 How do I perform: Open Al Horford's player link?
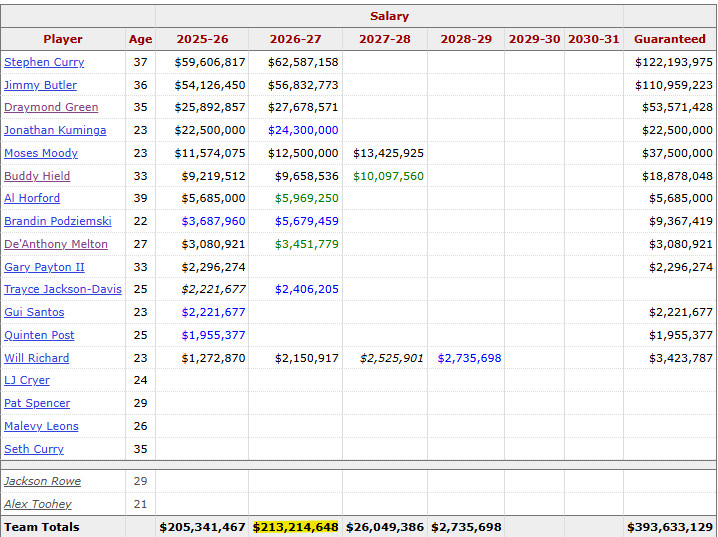32,198
